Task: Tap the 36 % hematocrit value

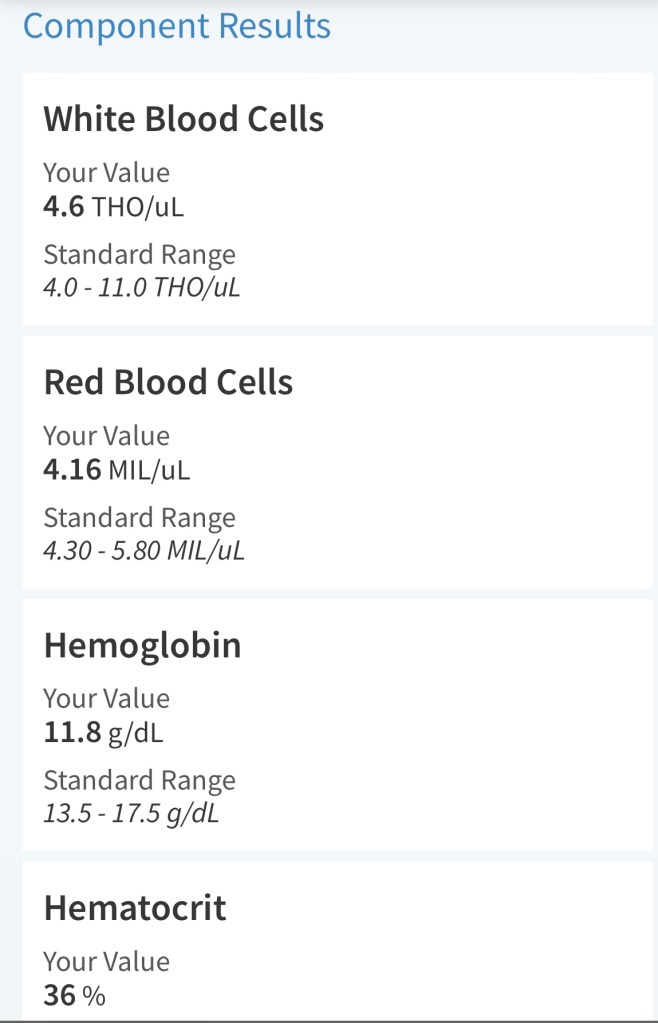Action: pyautogui.click(x=74, y=995)
